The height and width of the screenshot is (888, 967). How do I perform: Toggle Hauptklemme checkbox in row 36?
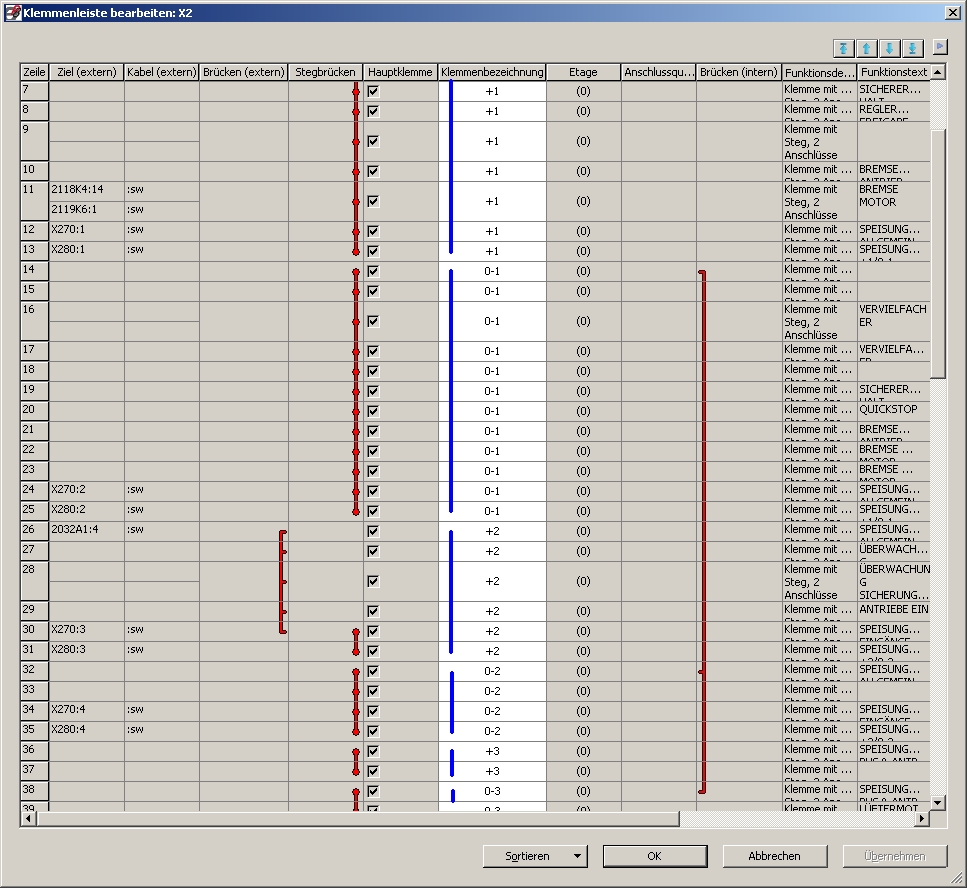coord(373,751)
